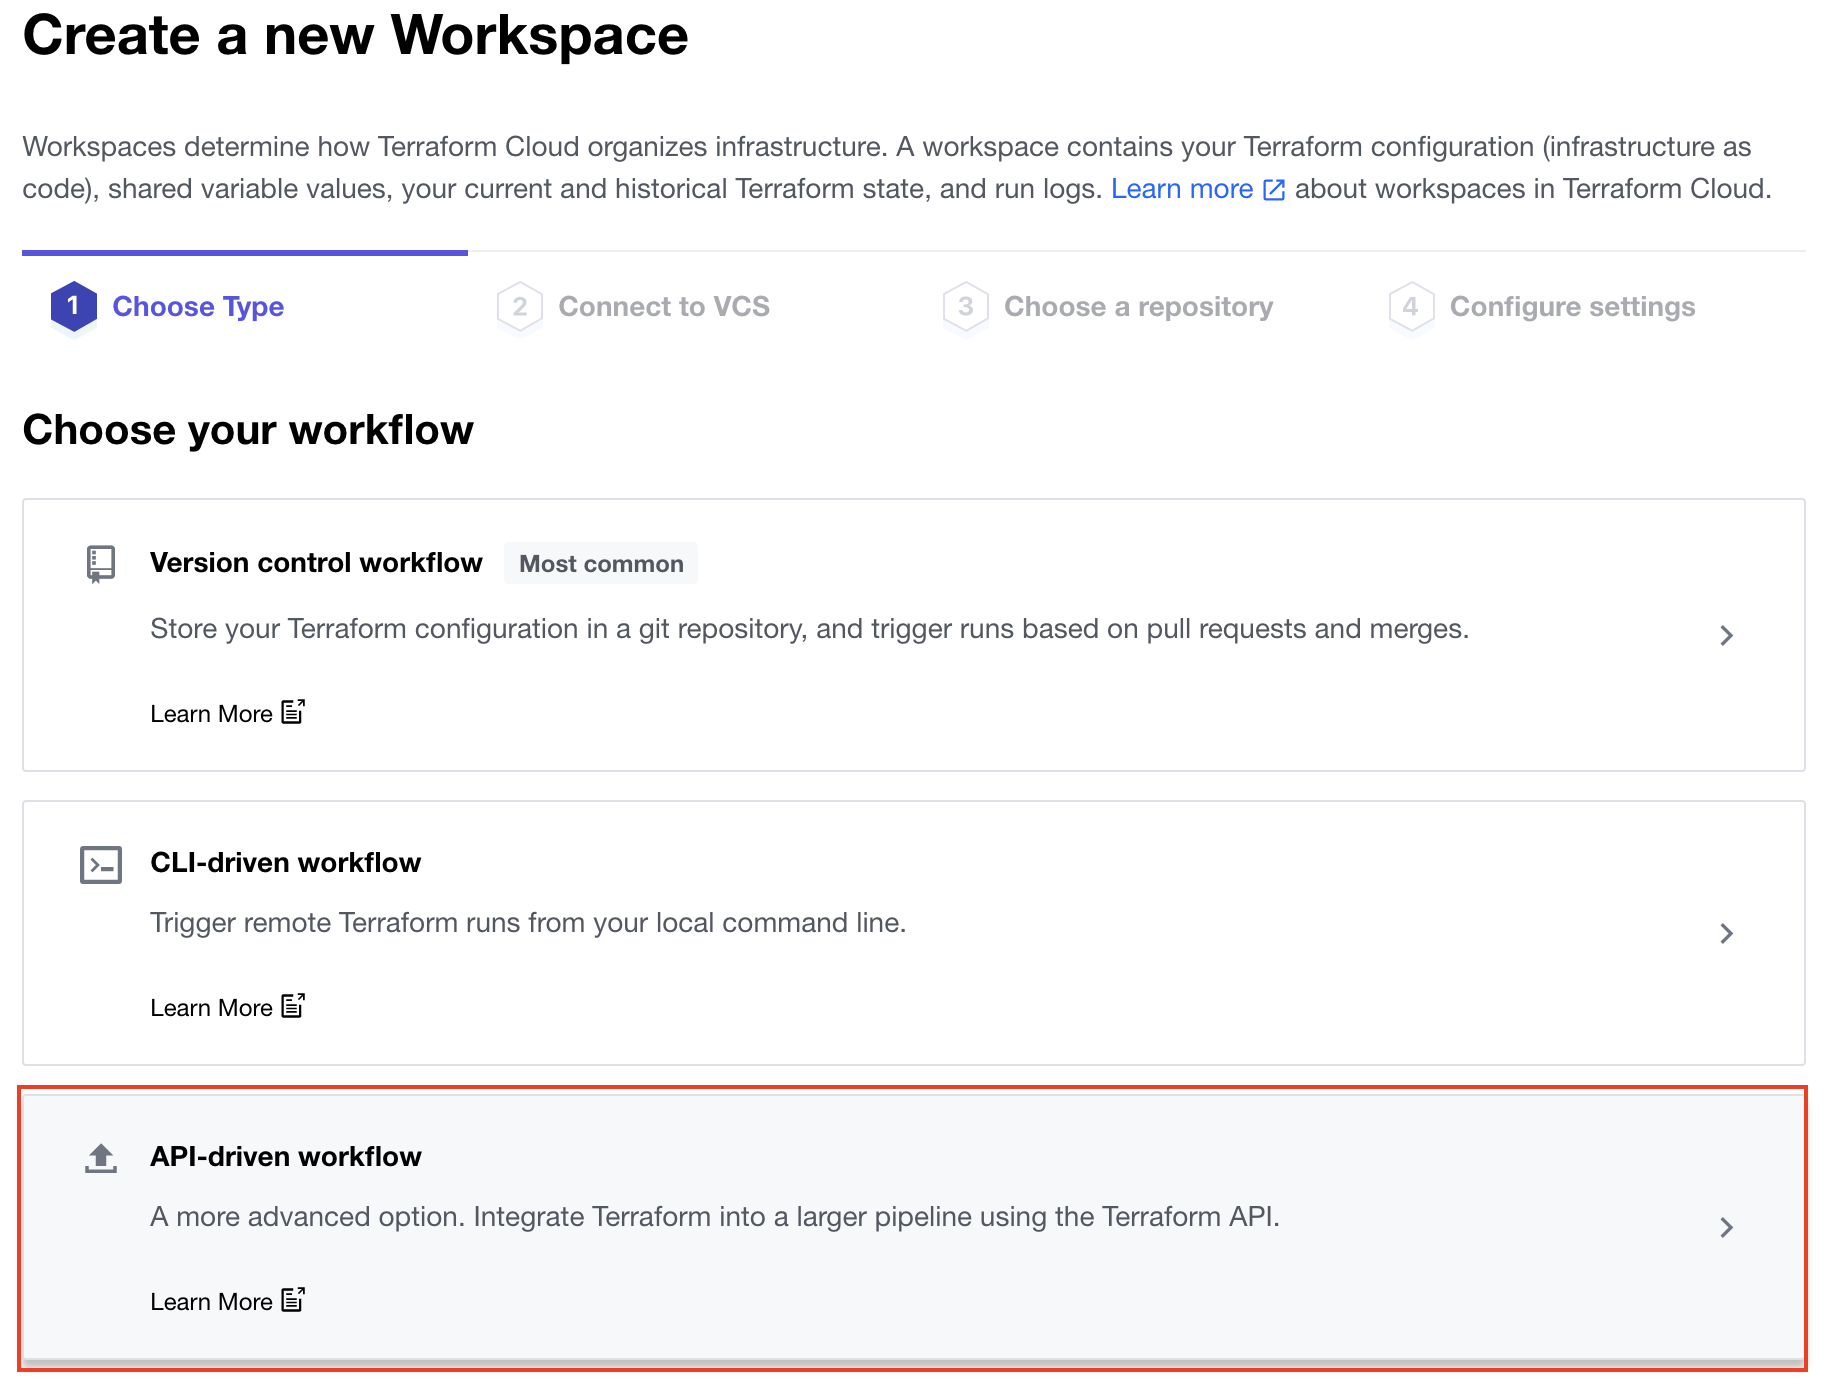
Task: Expand Version control workflow via right chevron
Action: (x=1726, y=636)
